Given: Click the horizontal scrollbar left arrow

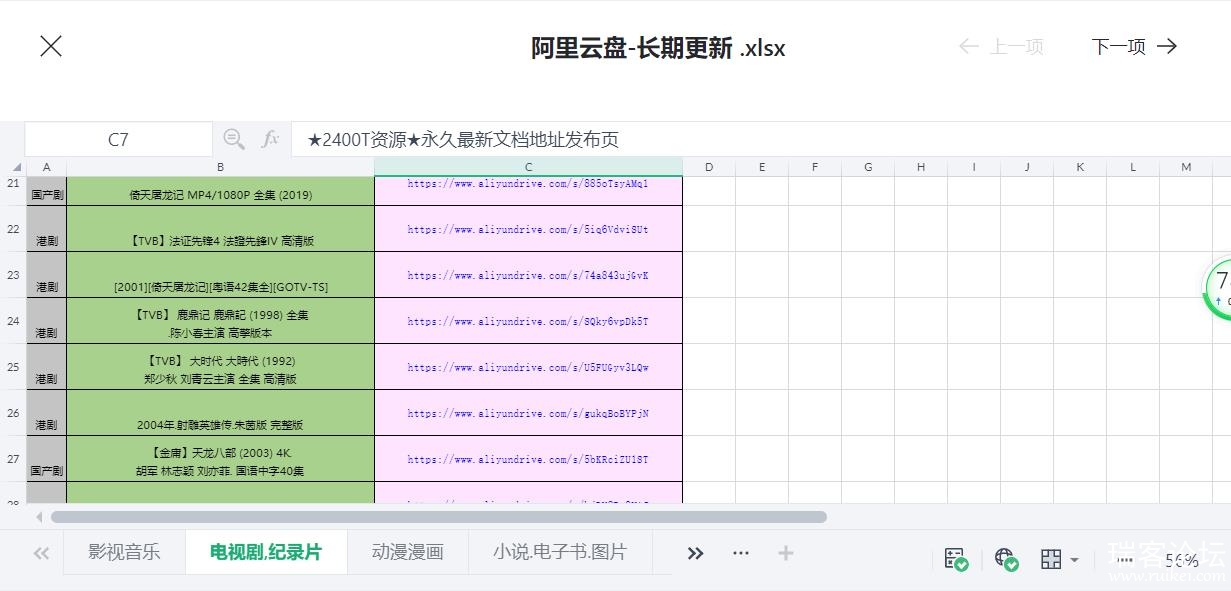Looking at the screenshot, I should 40,517.
